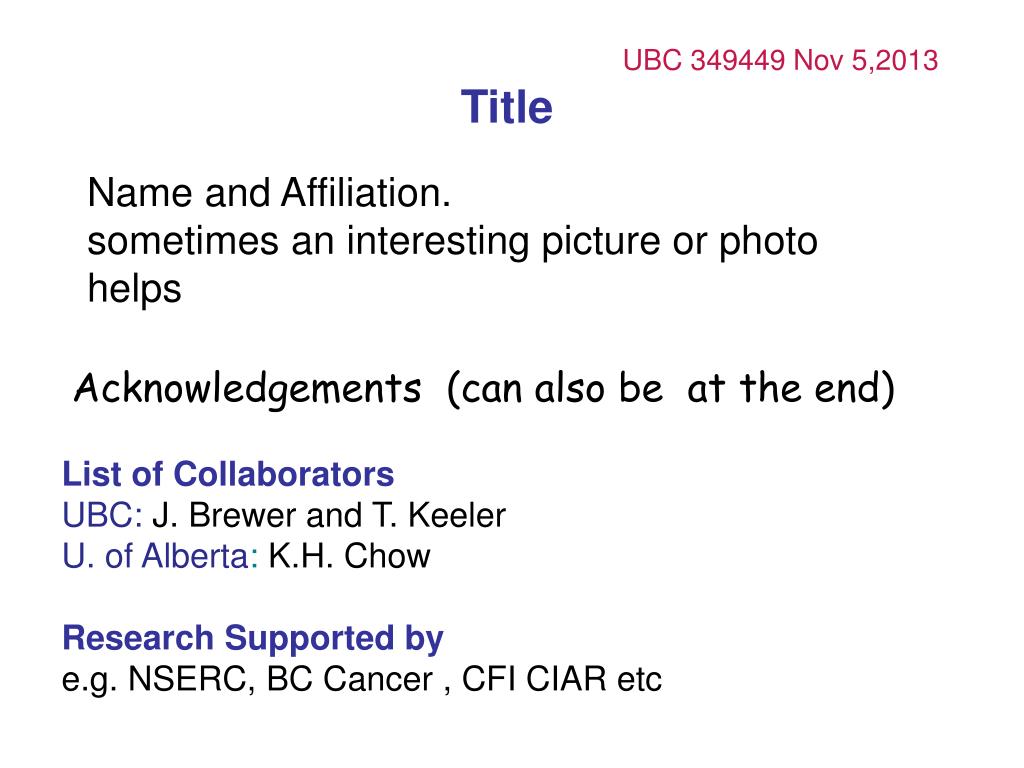Screen dimensions: 1024x768
Task: Select the name 'K.H. Chow'
Action: (349, 556)
